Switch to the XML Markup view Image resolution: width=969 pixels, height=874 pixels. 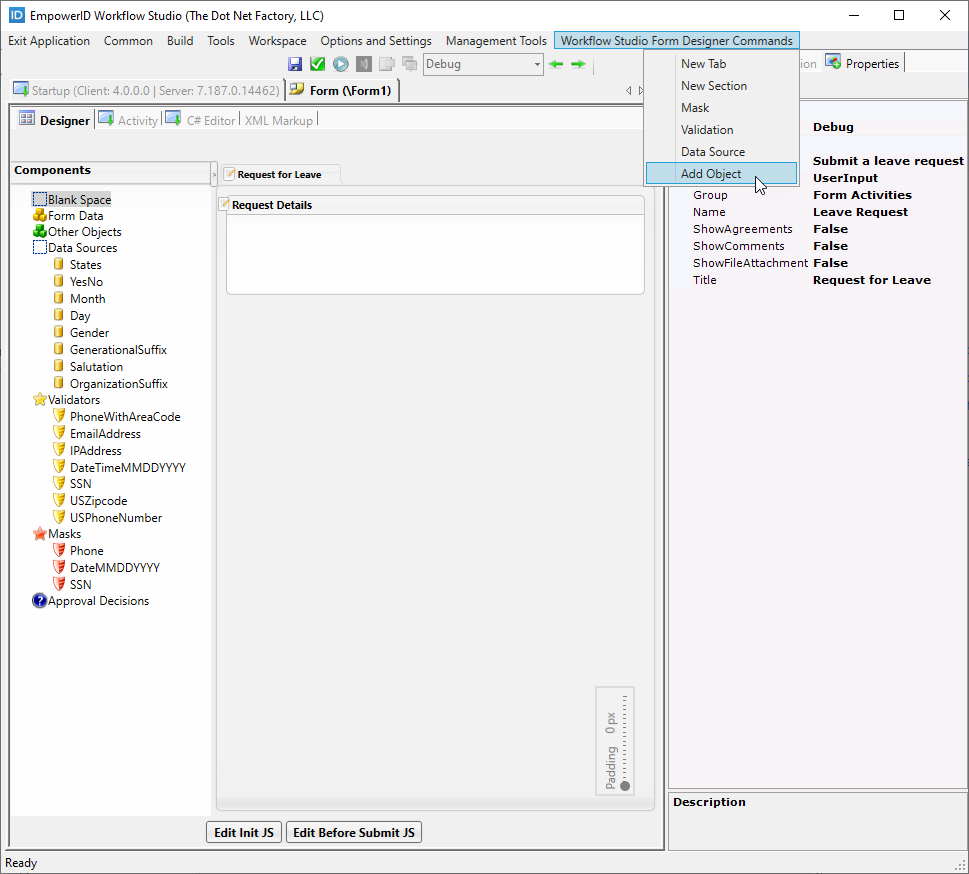[279, 120]
